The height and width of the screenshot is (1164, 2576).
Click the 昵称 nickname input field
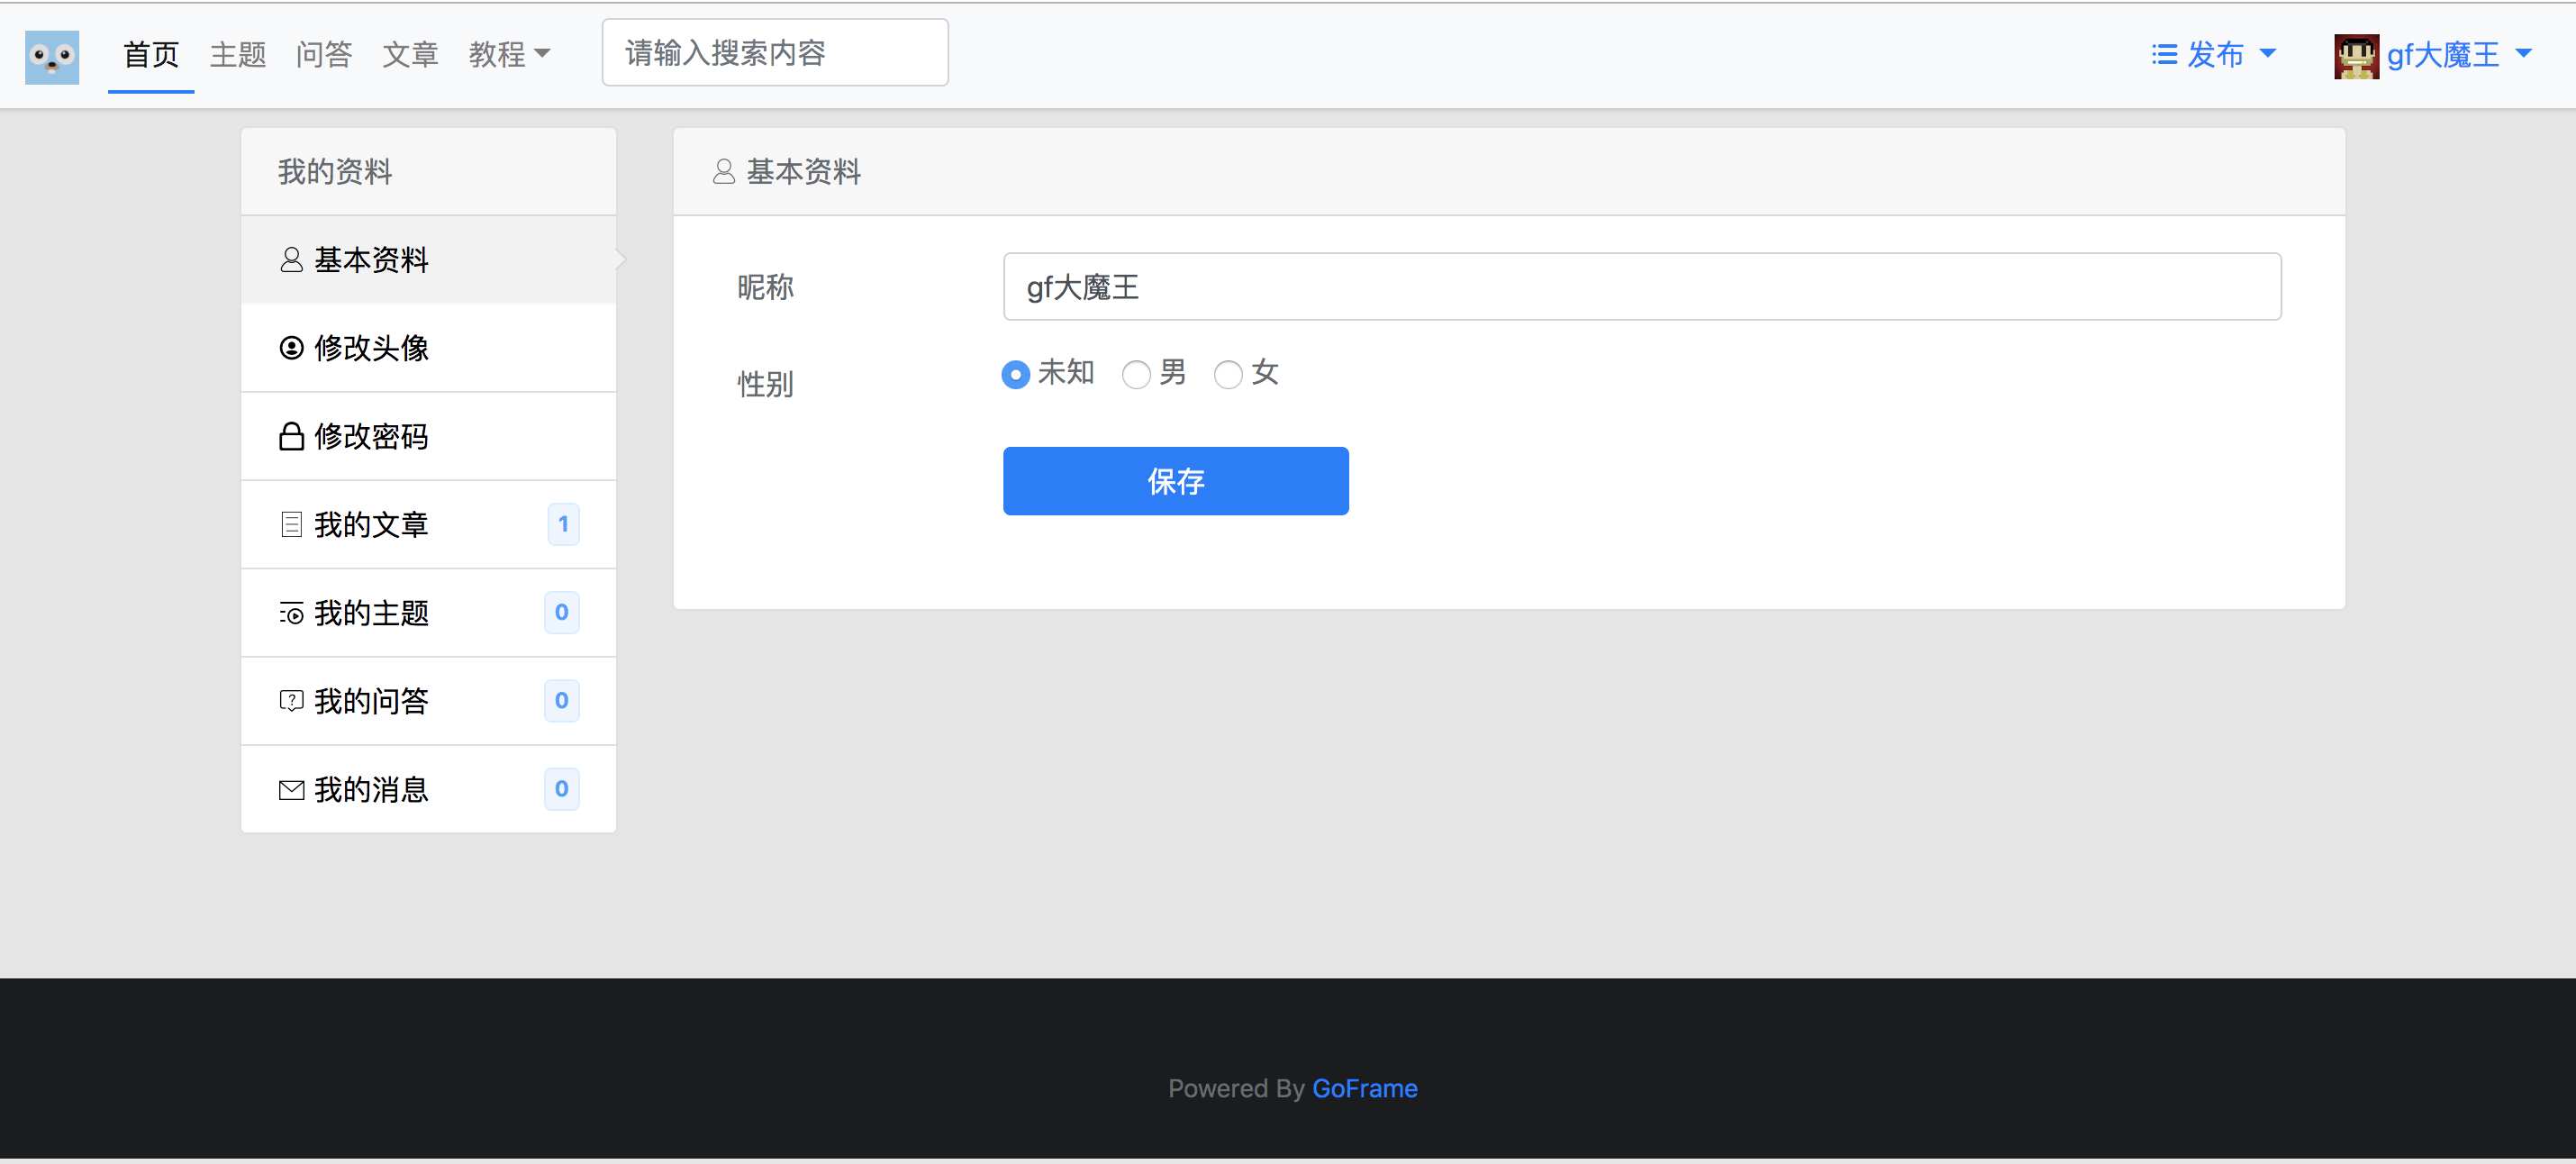tap(1641, 287)
